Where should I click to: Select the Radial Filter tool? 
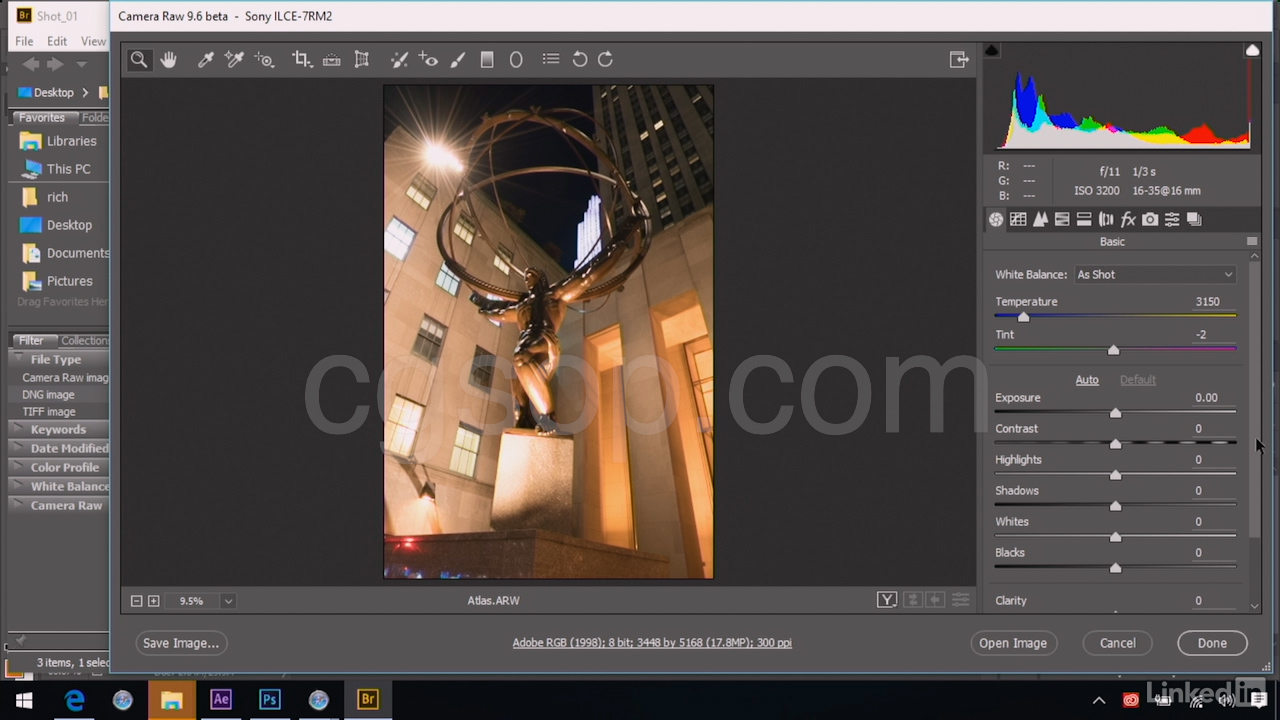[x=516, y=60]
